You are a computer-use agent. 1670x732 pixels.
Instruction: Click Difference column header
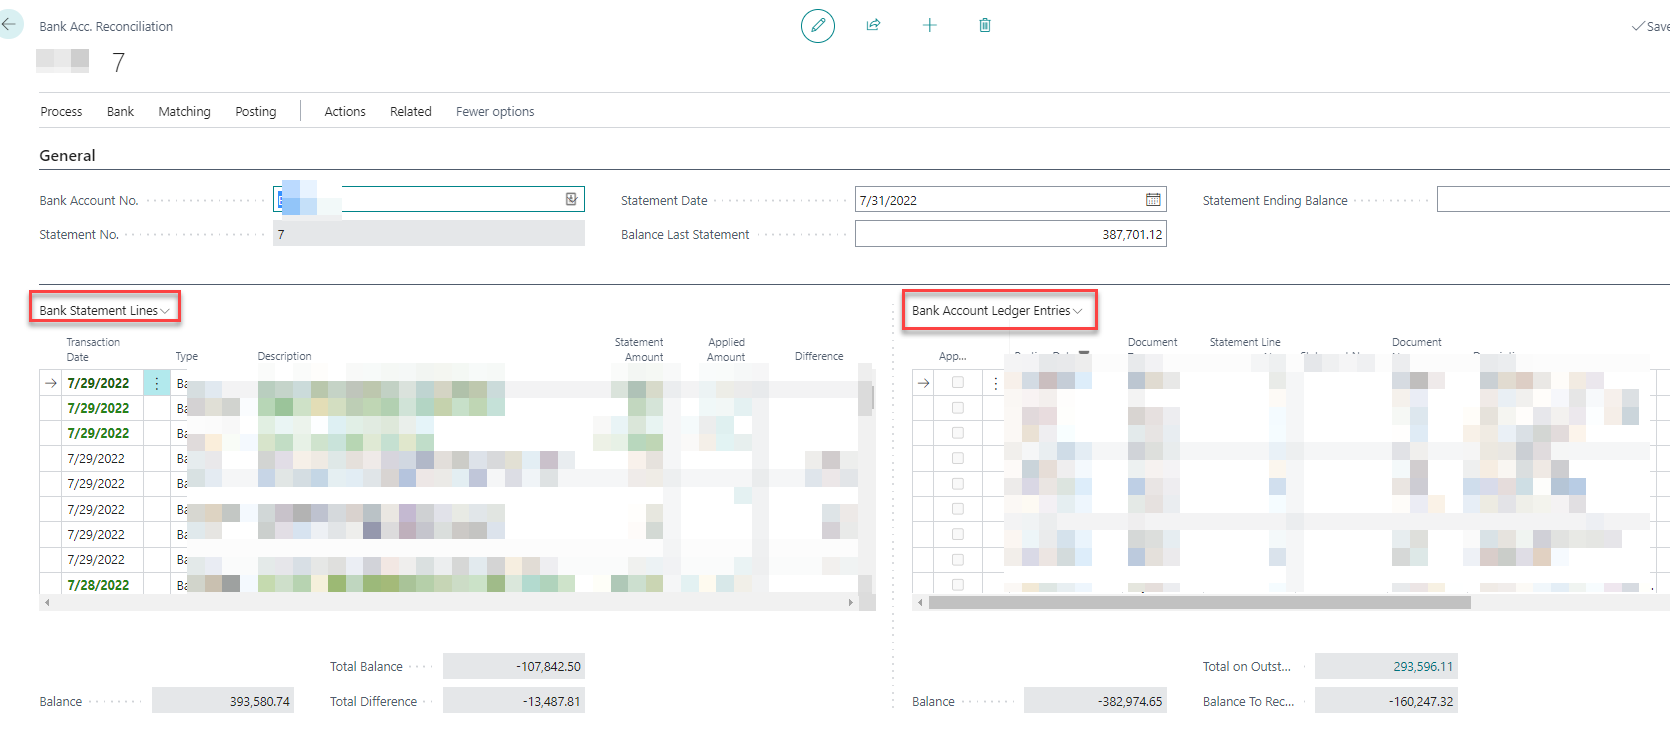[x=819, y=356]
